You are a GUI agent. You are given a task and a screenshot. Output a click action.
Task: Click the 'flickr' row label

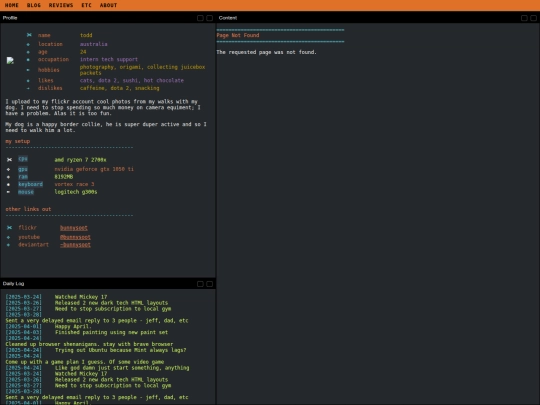click(x=28, y=228)
